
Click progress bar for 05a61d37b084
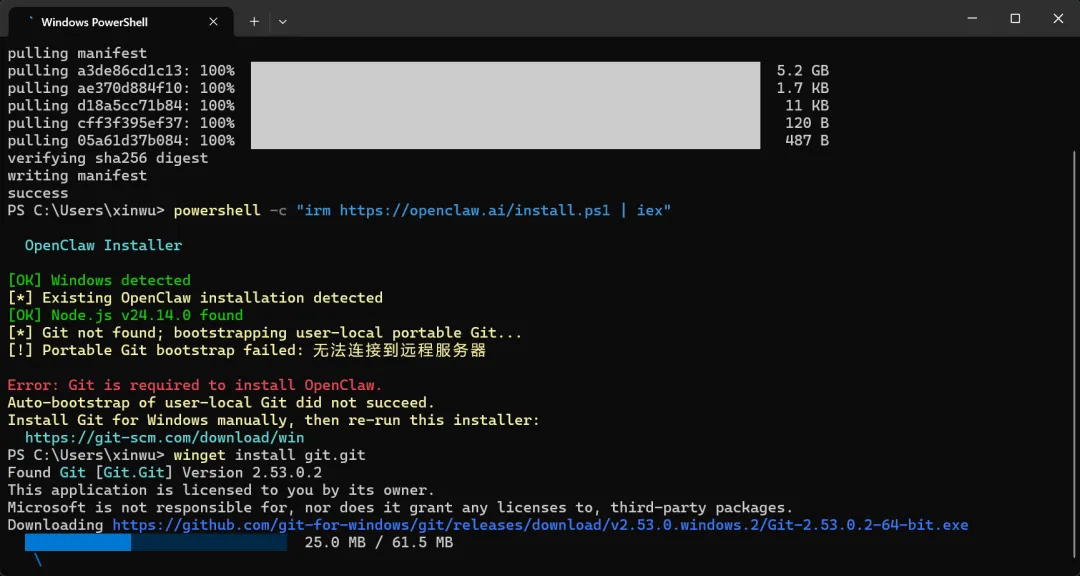tap(505, 141)
